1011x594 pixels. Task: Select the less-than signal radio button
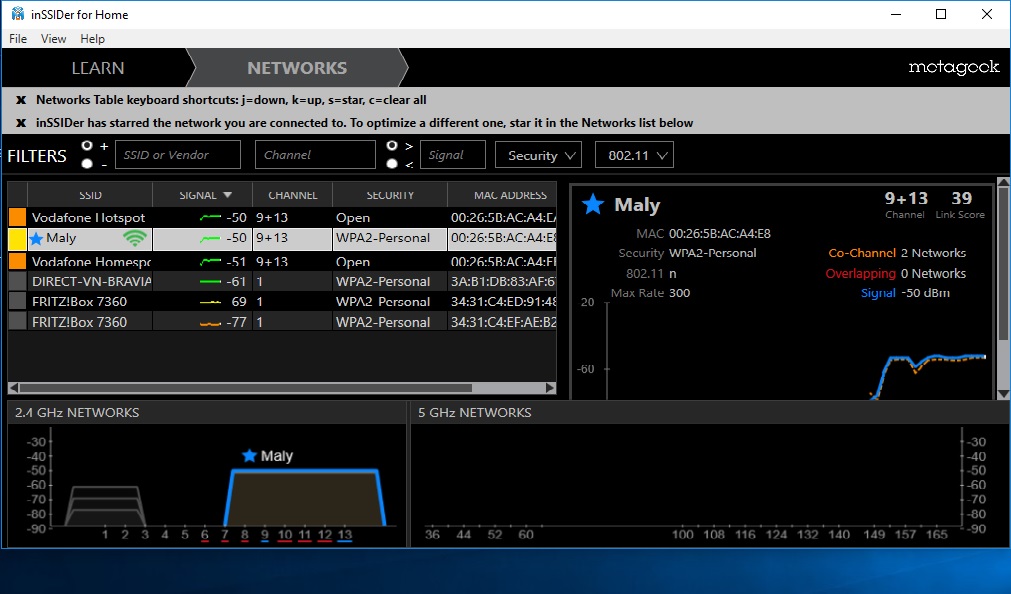click(391, 164)
